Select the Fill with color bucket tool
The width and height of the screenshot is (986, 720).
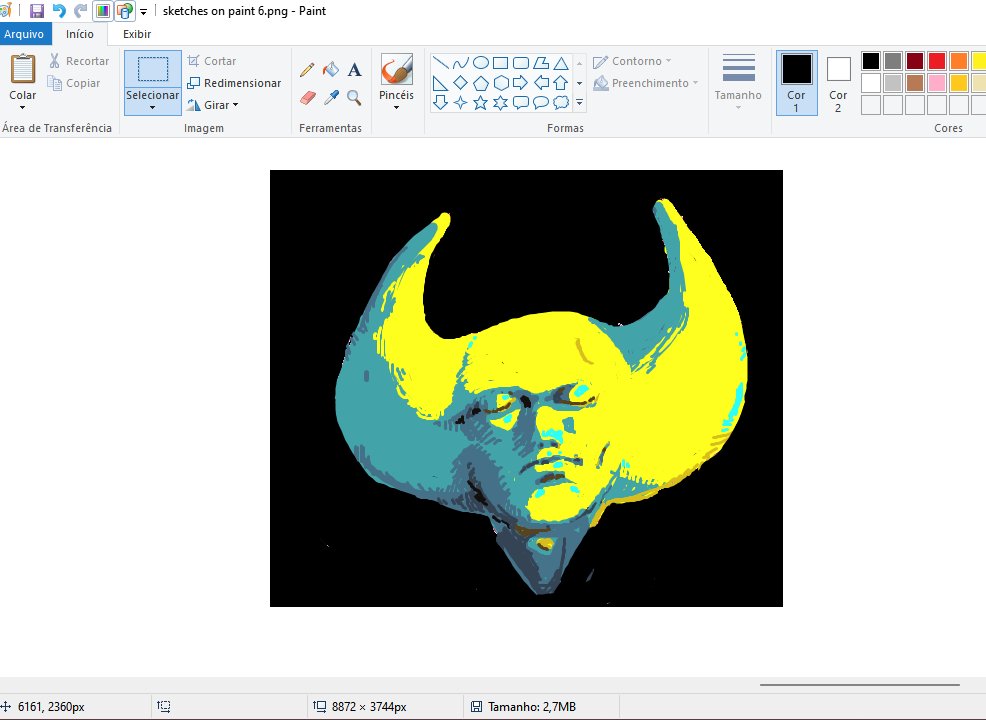click(x=331, y=69)
